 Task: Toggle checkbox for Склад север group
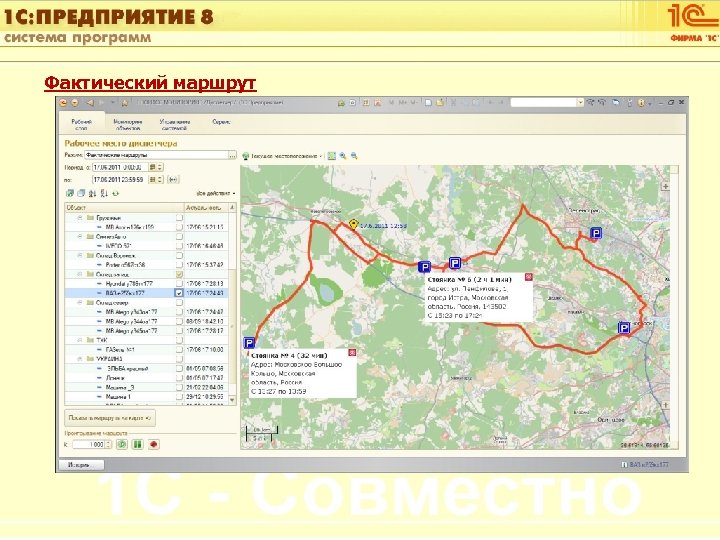[179, 303]
